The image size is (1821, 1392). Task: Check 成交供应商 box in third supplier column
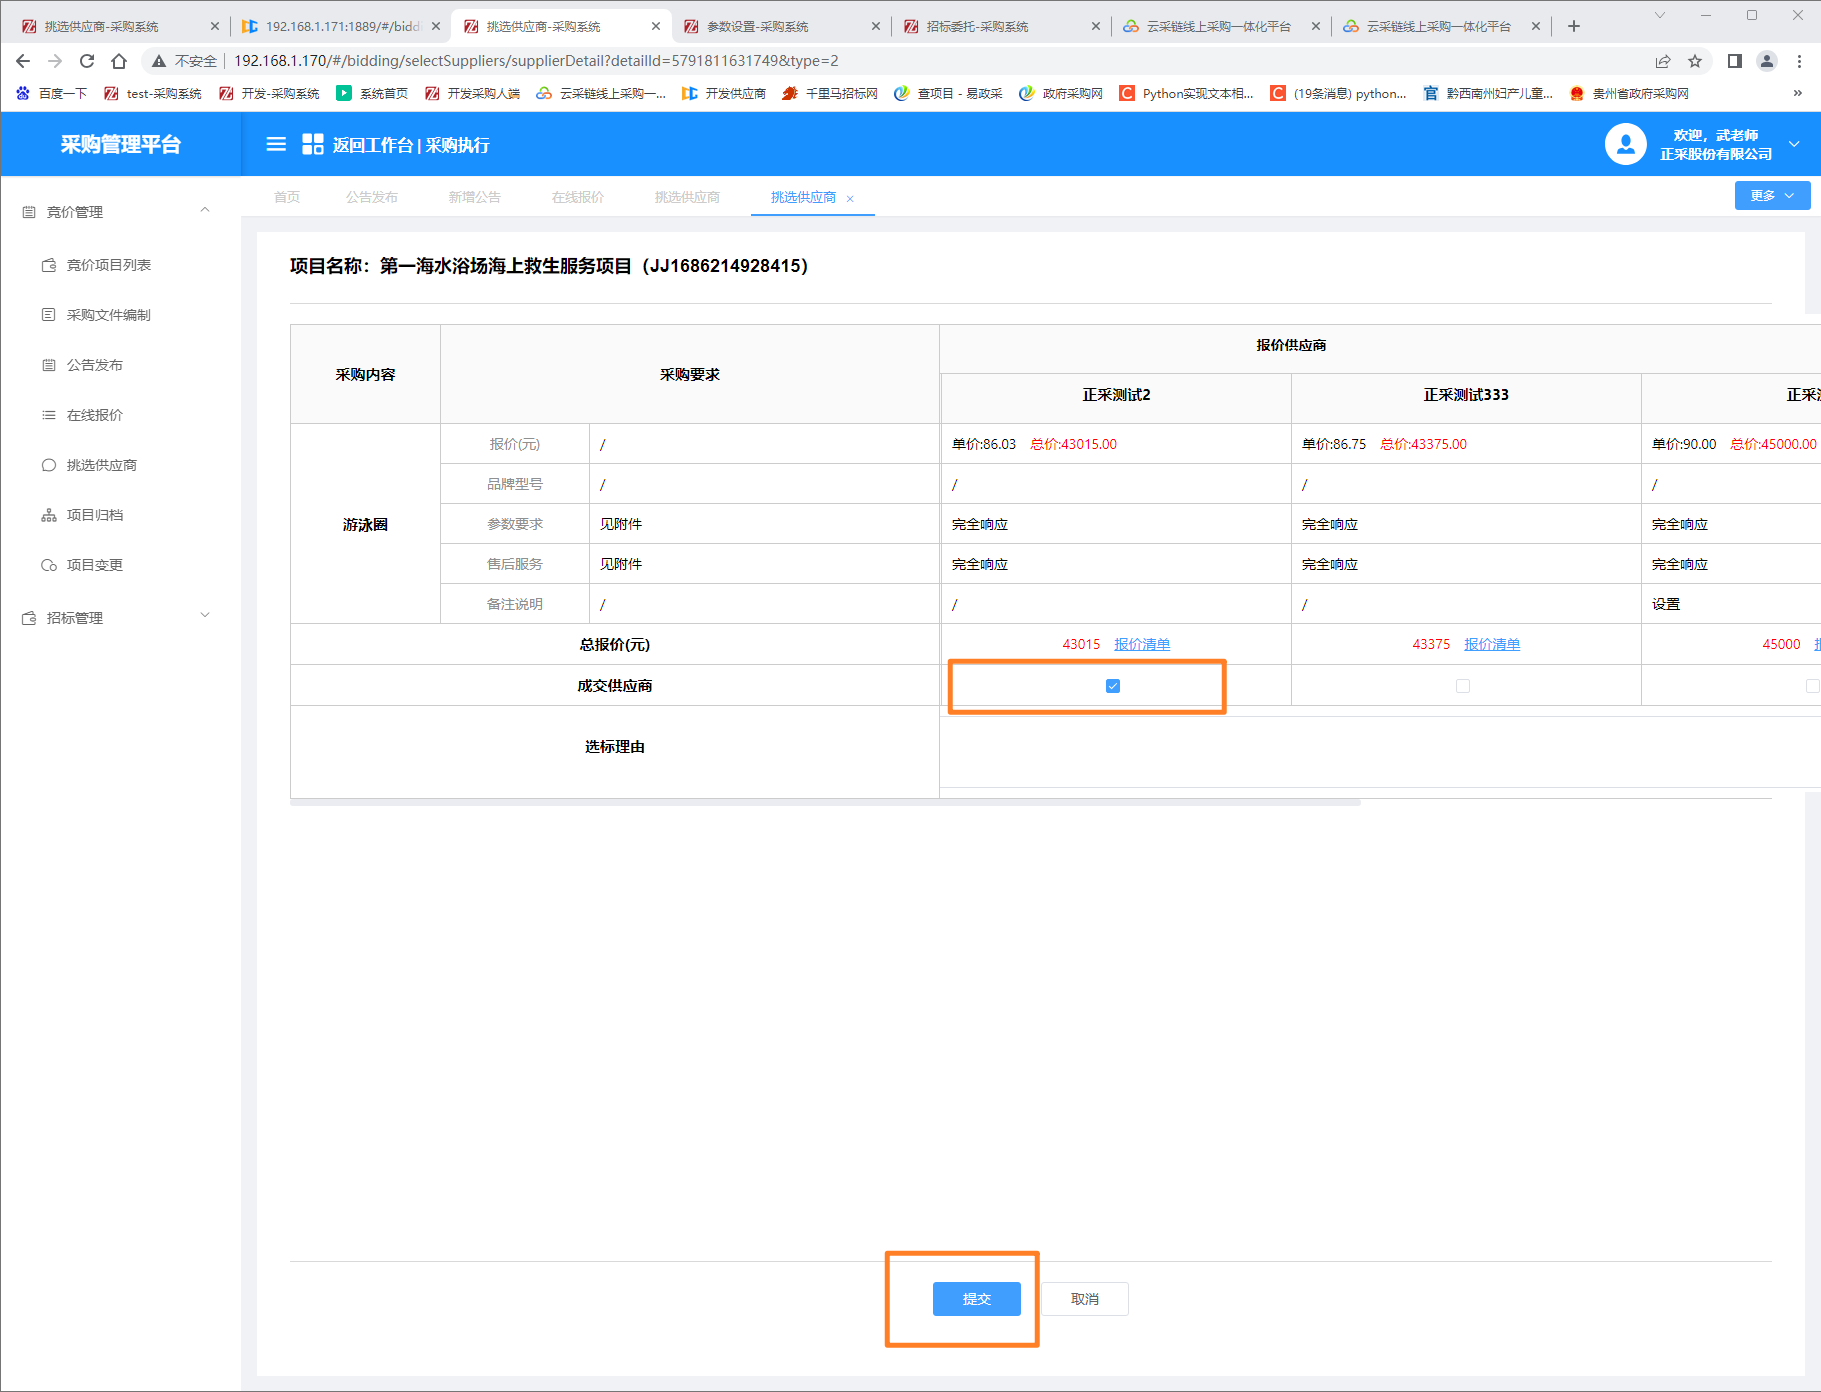click(1811, 686)
